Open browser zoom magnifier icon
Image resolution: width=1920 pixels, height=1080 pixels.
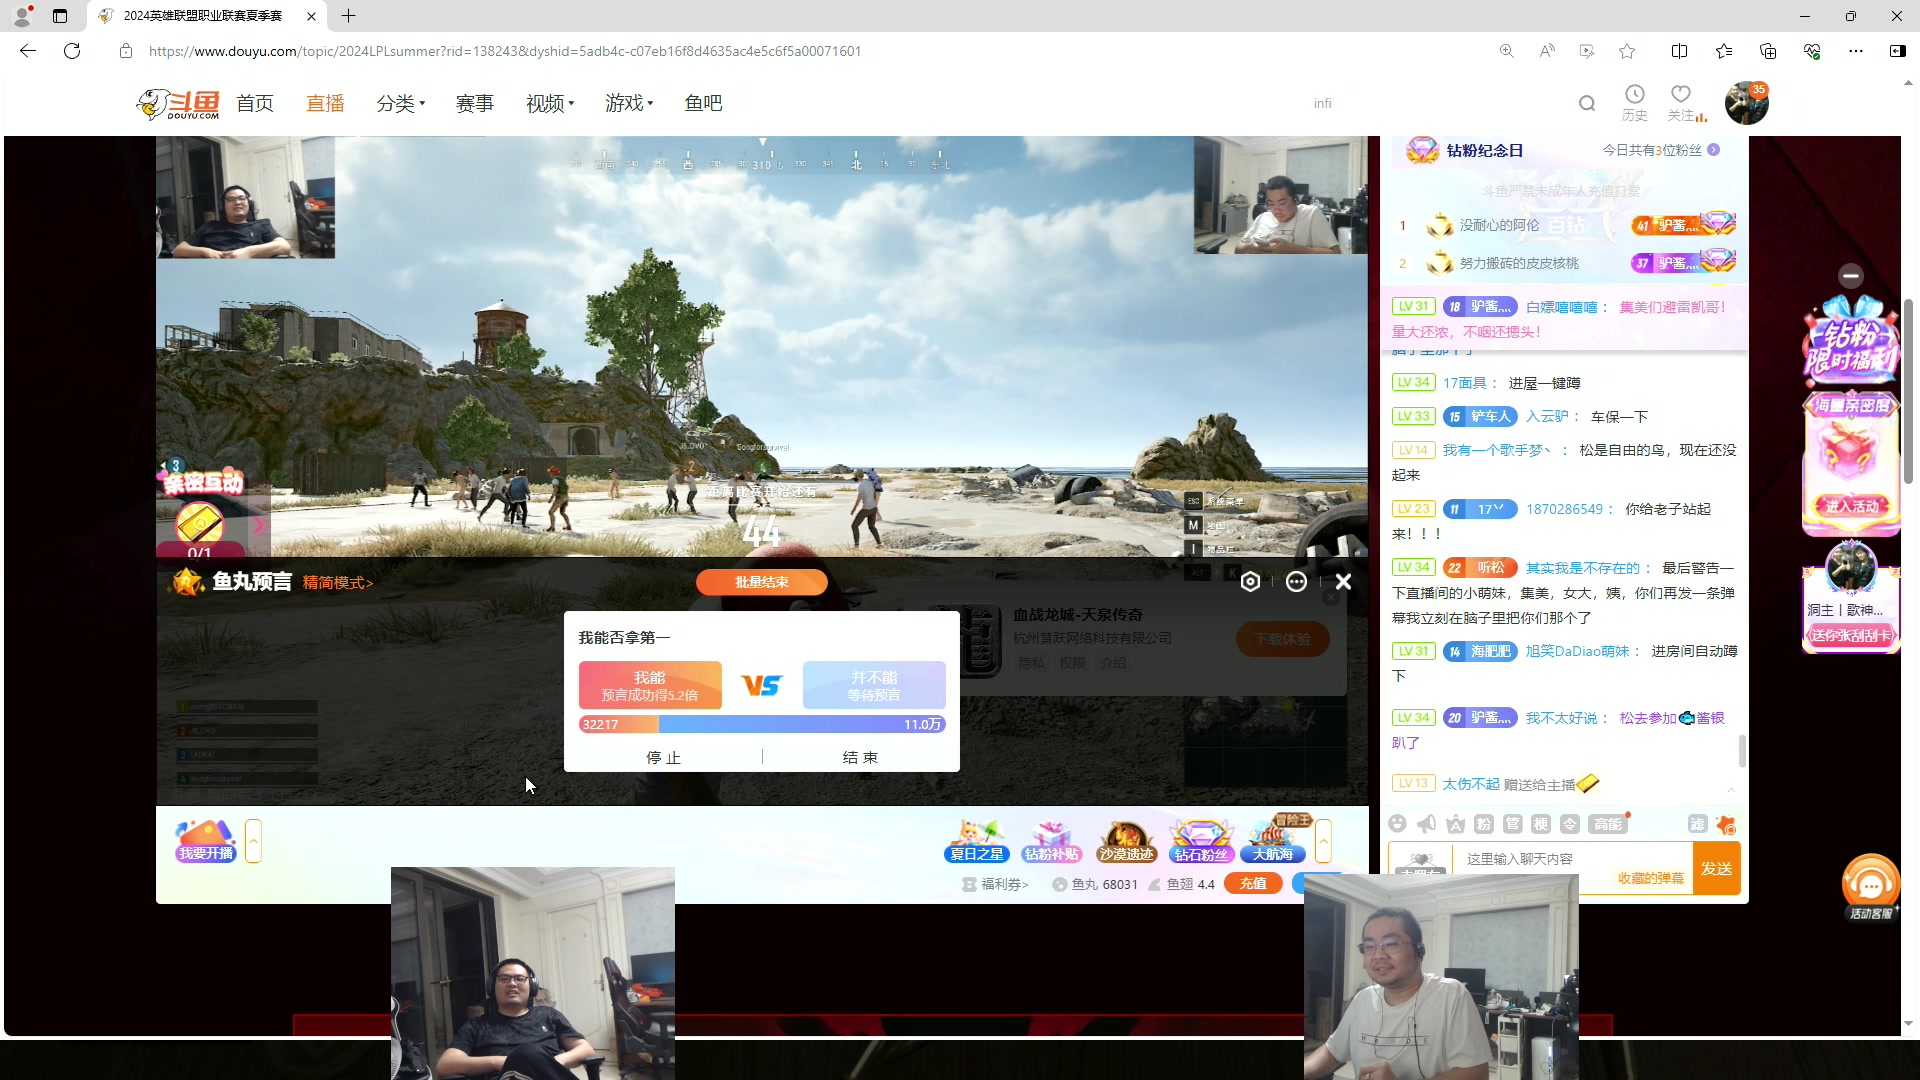(1507, 51)
